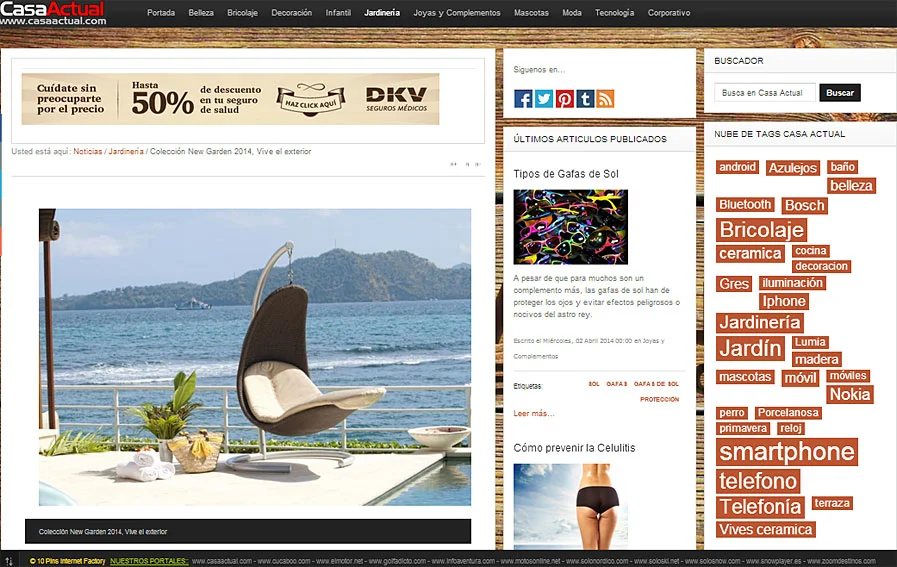Open the Tecnología menu item
This screenshot has height=567, width=897.
click(614, 13)
